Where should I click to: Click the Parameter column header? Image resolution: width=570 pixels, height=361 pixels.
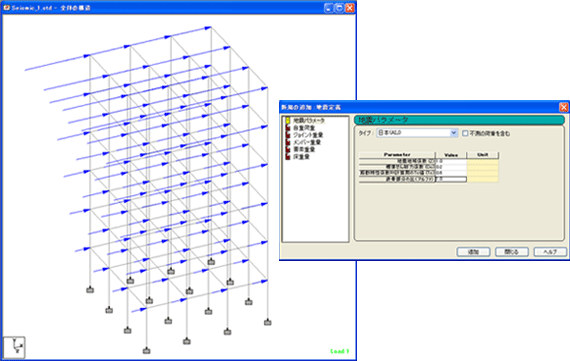(397, 155)
